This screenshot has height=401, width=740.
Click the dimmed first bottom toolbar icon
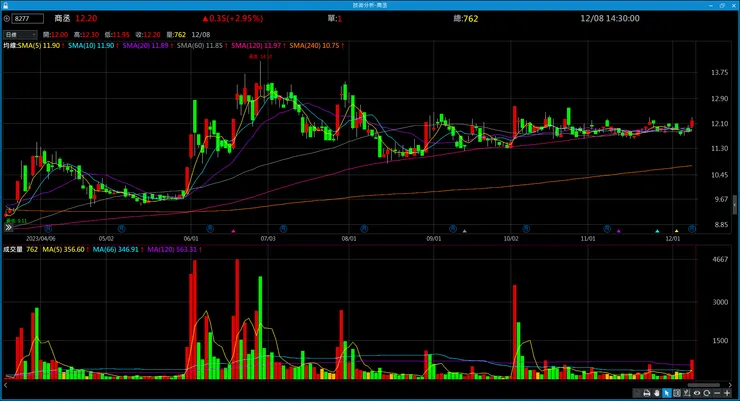click(x=637, y=393)
